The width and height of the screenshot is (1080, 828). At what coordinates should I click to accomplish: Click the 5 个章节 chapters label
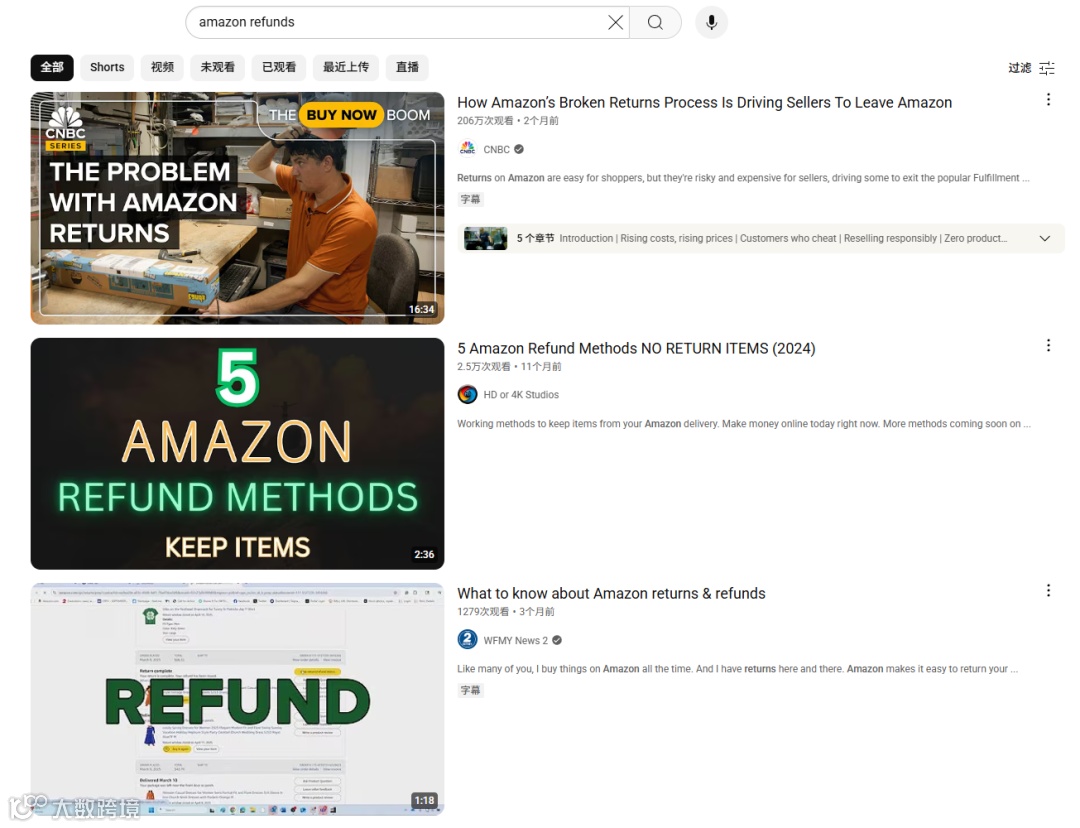pyautogui.click(x=535, y=238)
